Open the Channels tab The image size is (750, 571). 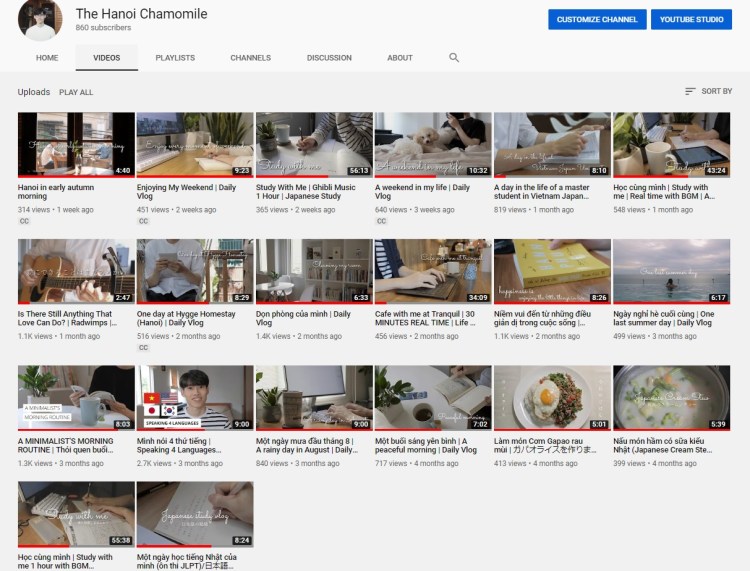tap(250, 58)
